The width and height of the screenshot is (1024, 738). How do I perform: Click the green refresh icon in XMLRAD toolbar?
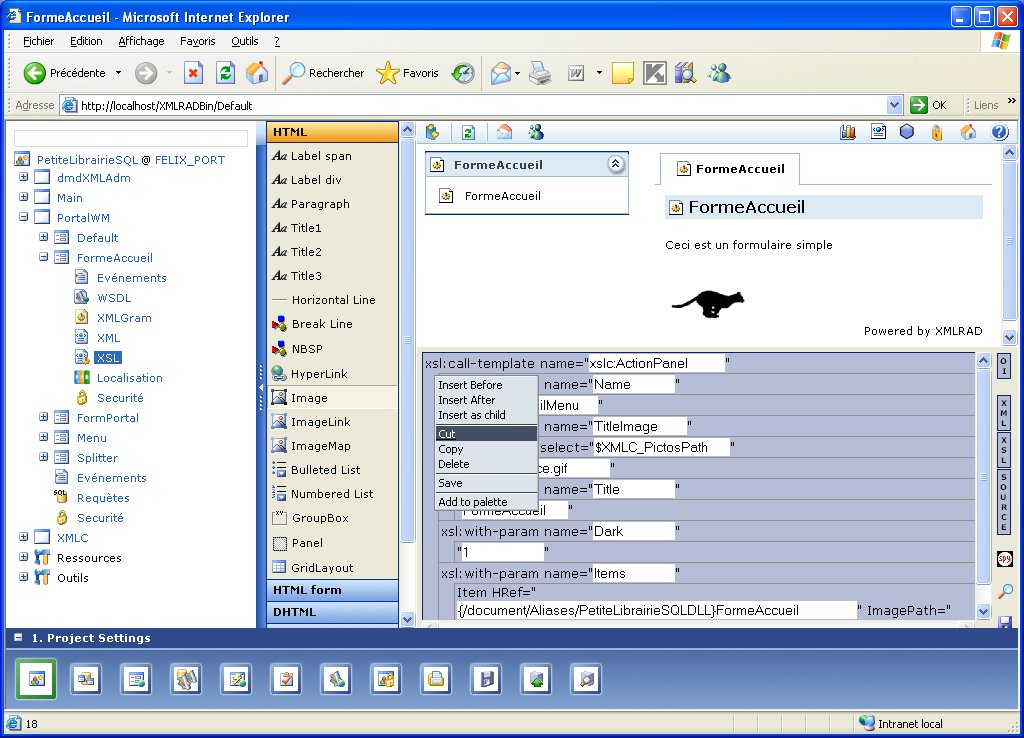point(467,132)
